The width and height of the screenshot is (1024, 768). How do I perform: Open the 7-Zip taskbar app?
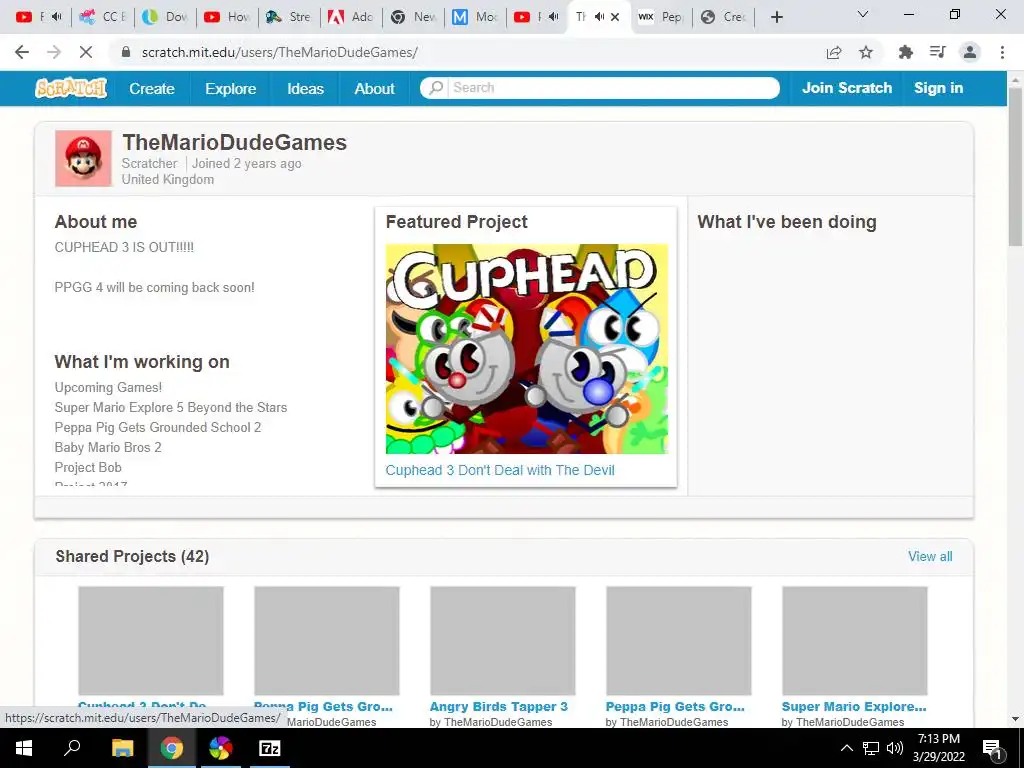pyautogui.click(x=269, y=748)
